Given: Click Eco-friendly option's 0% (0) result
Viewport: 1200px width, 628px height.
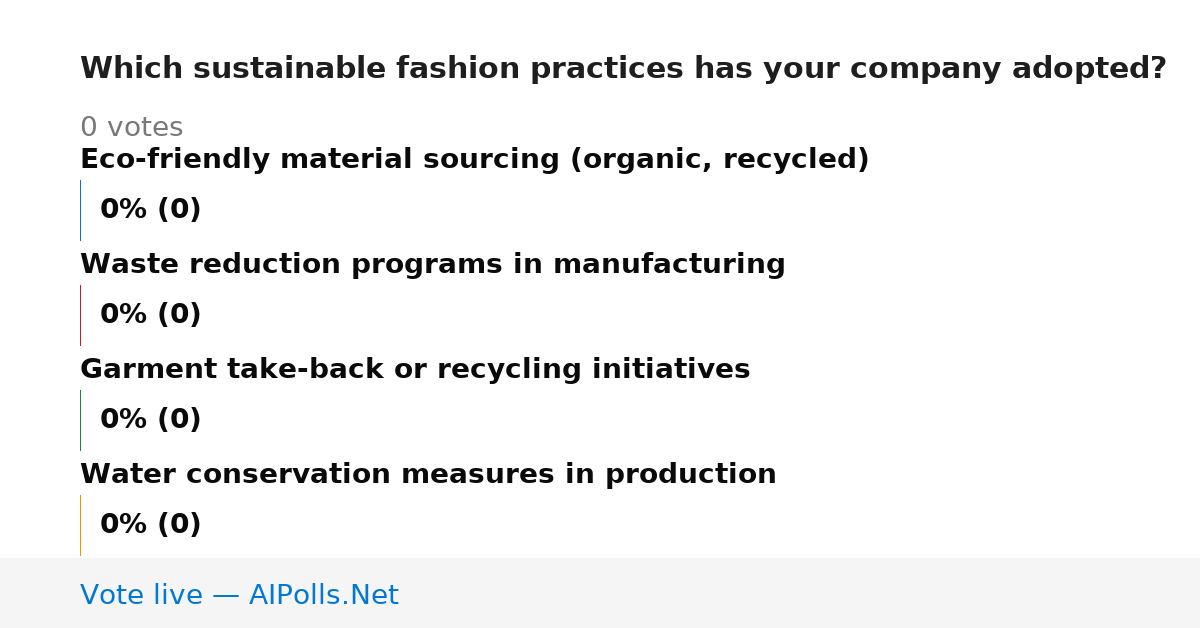Looking at the screenshot, I should (x=151, y=210).
